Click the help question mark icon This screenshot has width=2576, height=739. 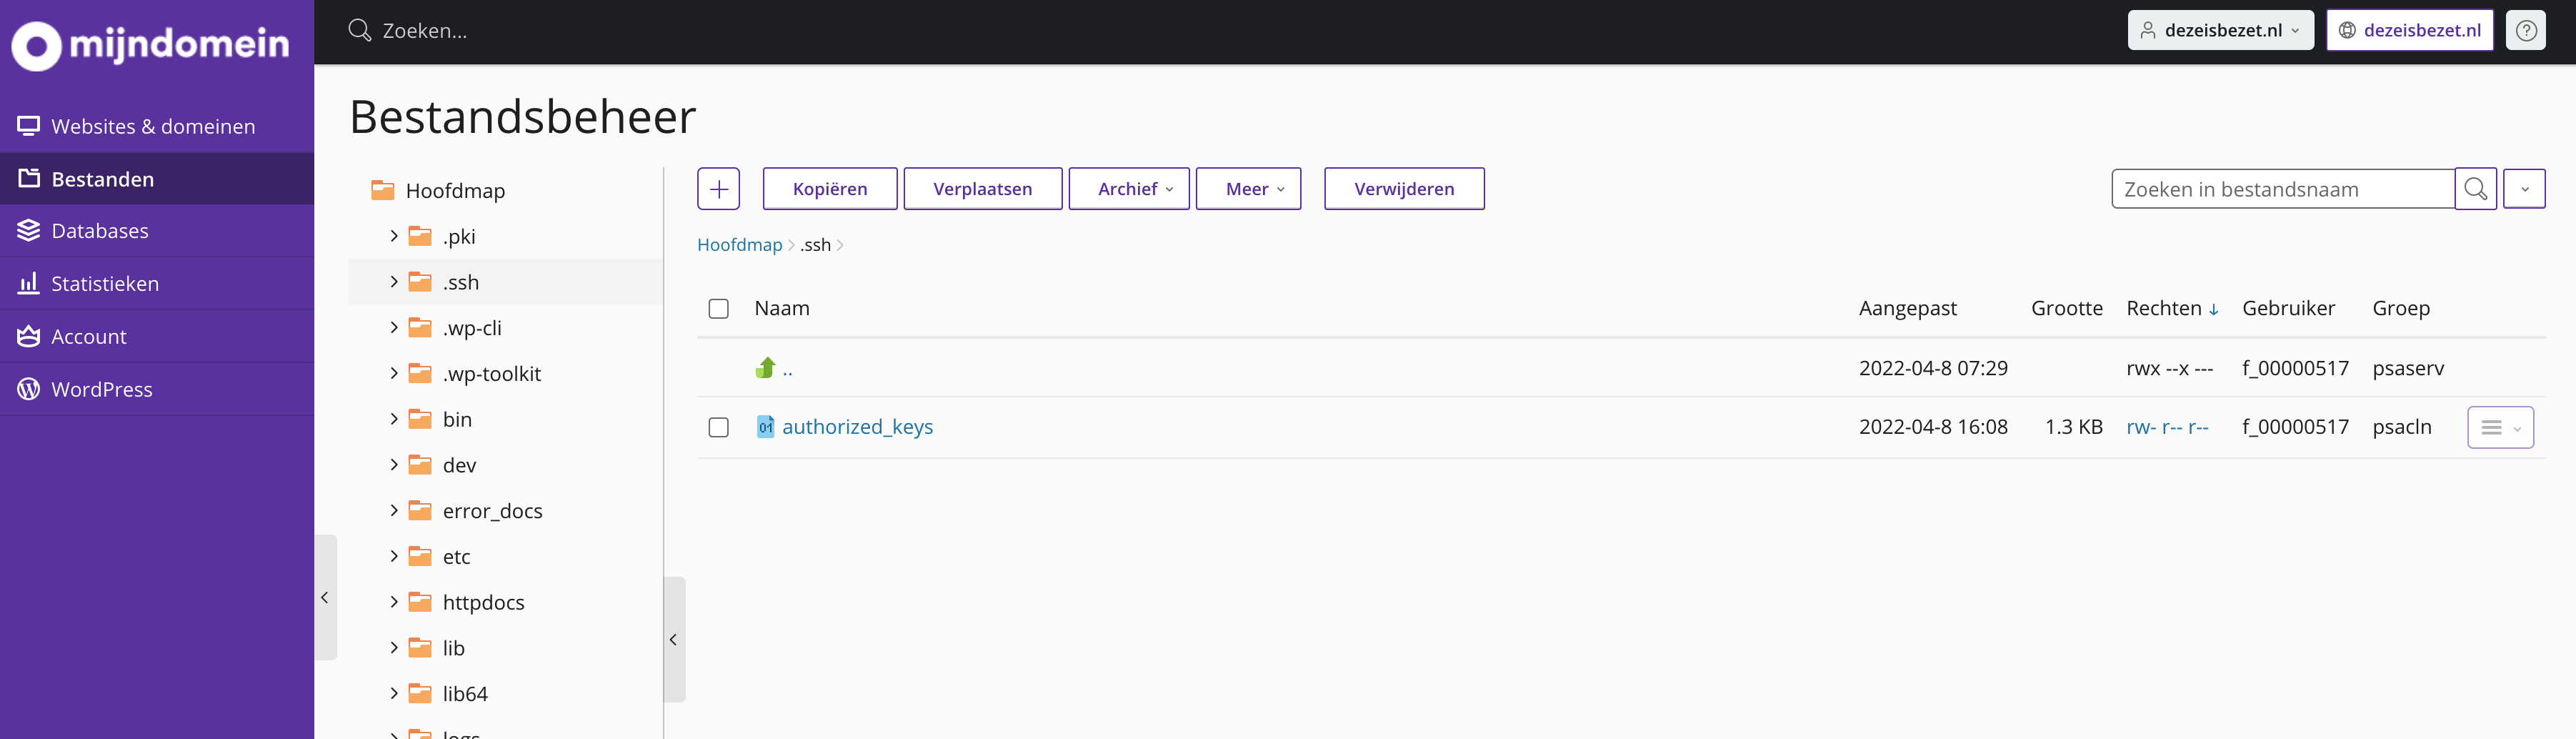click(2525, 30)
